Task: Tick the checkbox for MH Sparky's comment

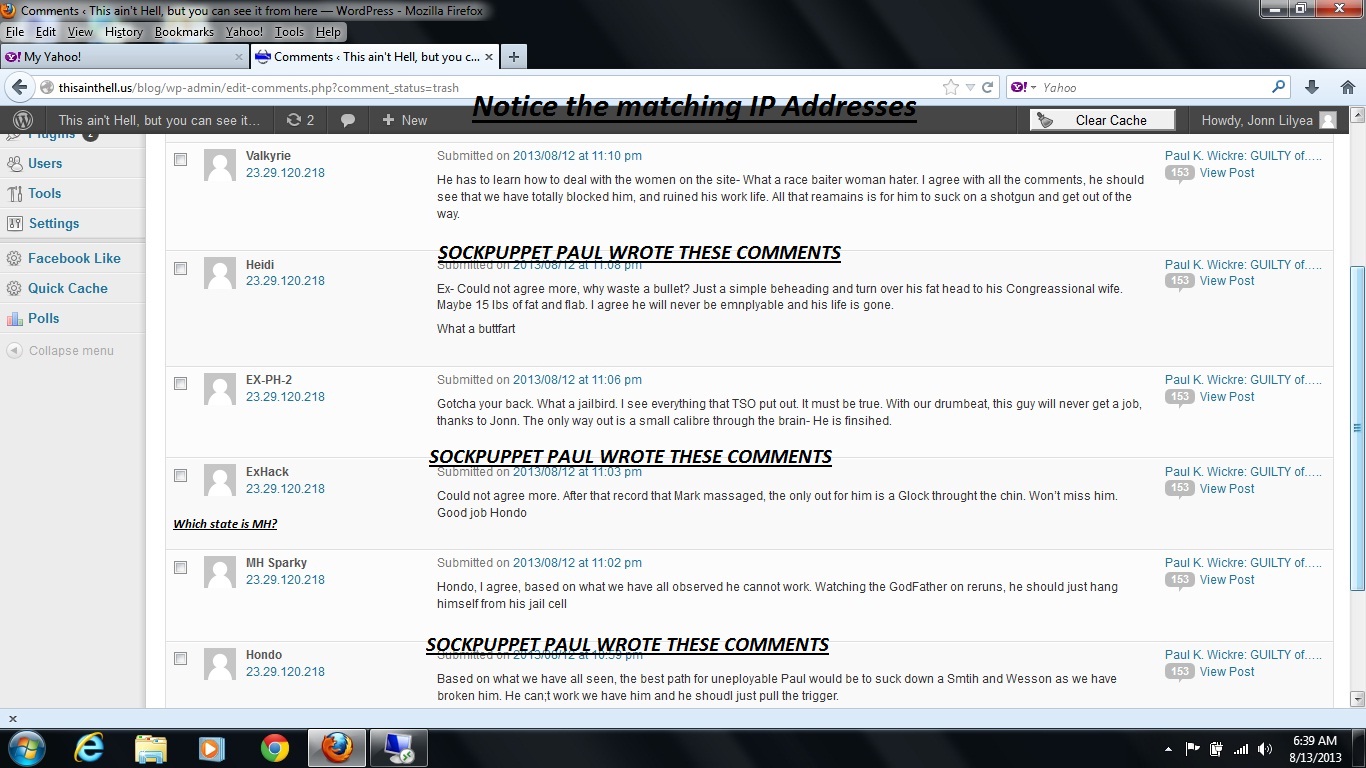Action: pos(181,567)
